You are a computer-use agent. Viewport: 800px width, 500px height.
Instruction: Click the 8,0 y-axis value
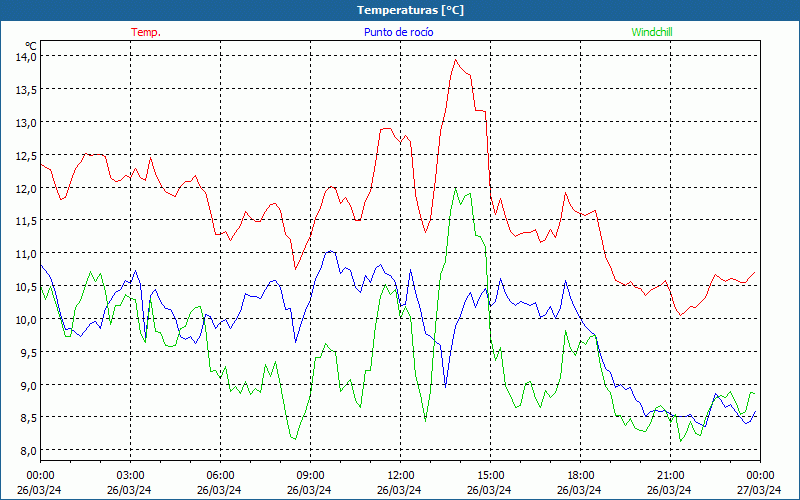pyautogui.click(x=28, y=451)
